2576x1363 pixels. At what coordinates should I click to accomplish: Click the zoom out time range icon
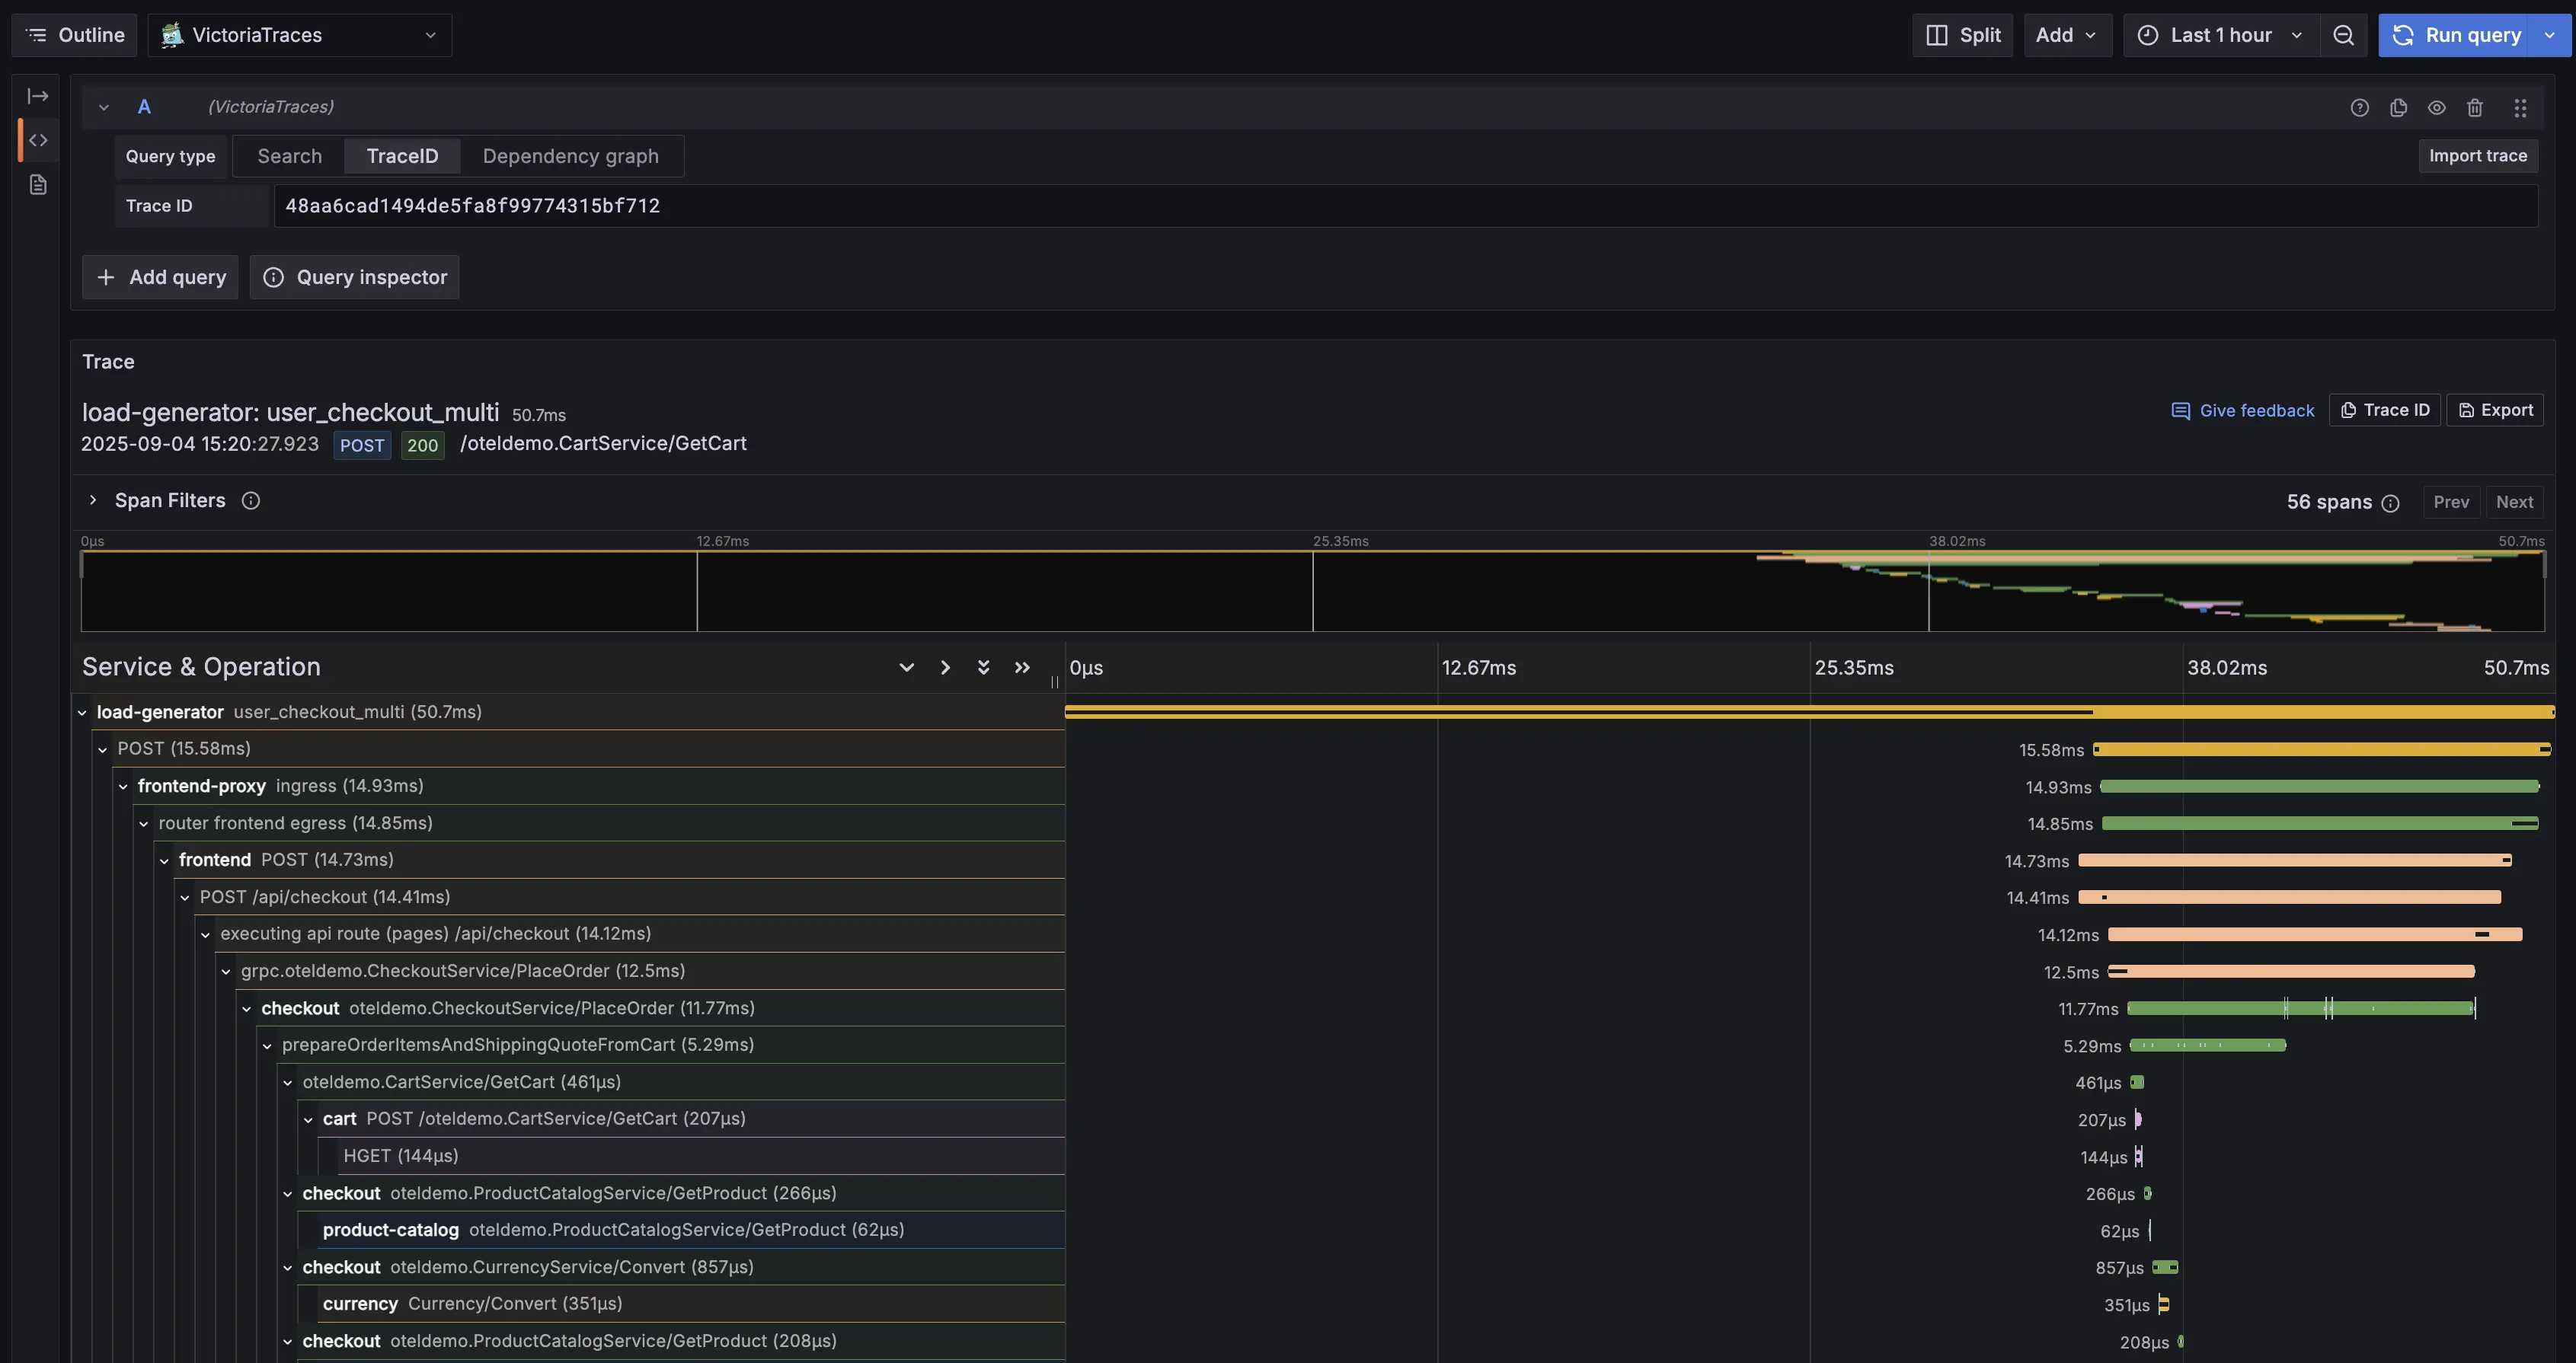[x=2343, y=35]
